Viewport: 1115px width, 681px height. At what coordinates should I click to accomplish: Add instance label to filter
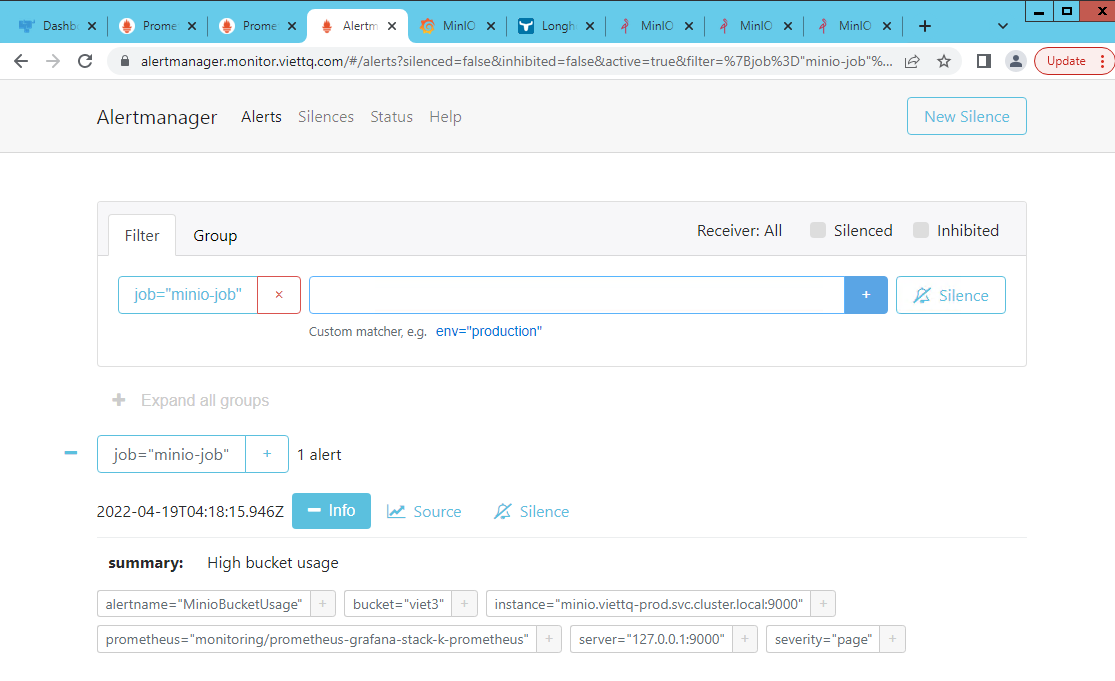click(x=823, y=604)
